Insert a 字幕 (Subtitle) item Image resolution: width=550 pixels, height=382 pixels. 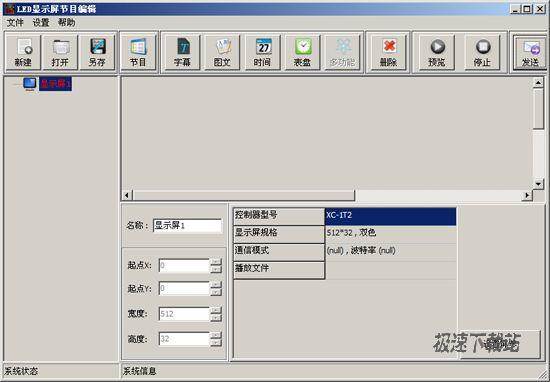point(182,52)
